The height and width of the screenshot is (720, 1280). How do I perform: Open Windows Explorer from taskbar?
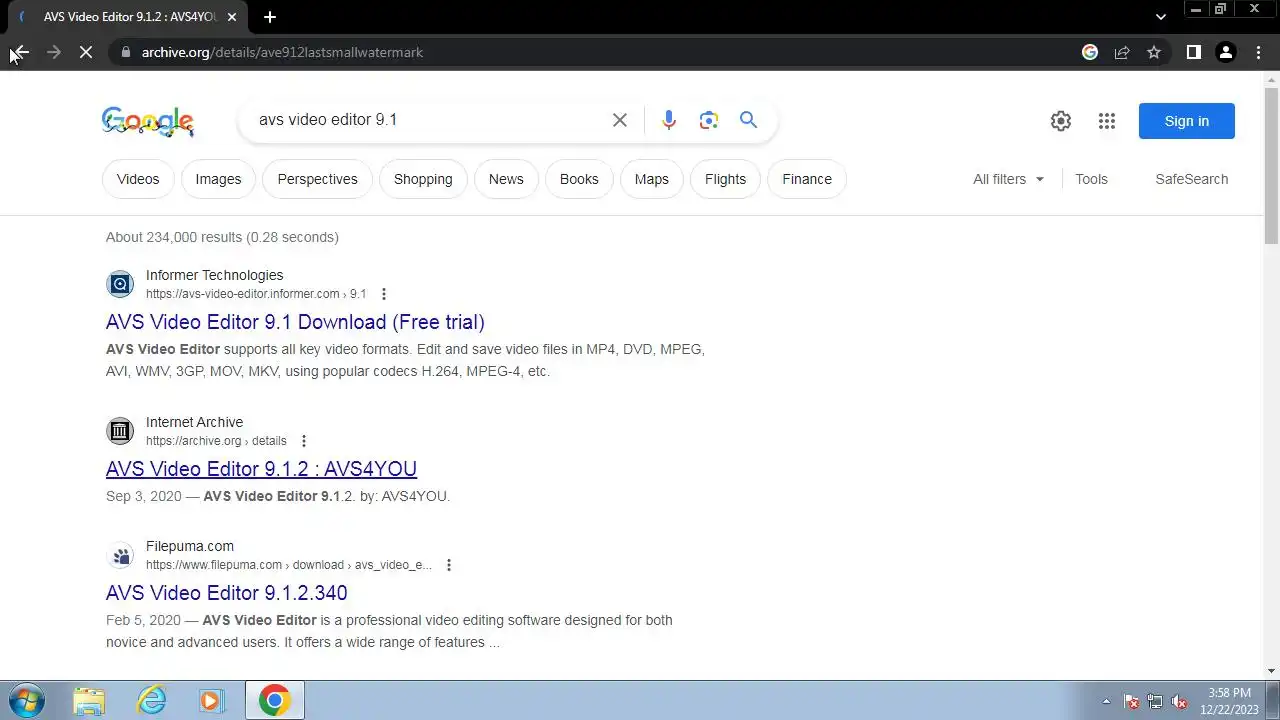[89, 700]
